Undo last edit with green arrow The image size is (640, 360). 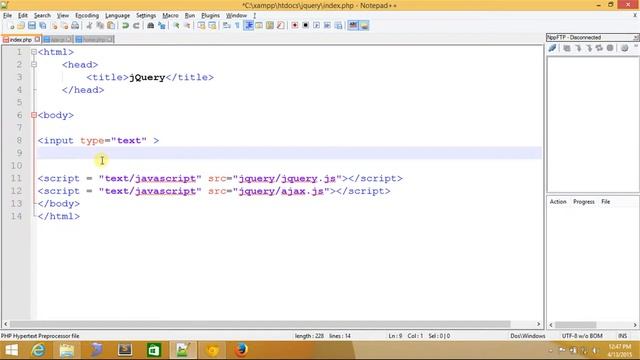click(x=125, y=26)
